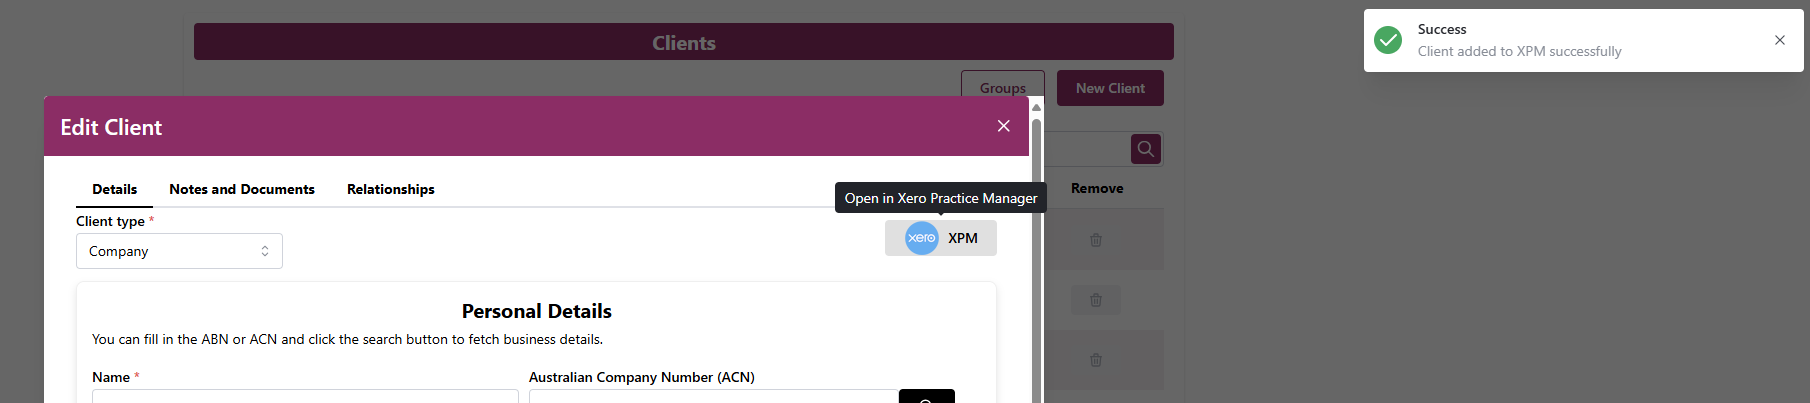The image size is (1810, 403).
Task: Open client in Xero Practice Manager via XPM
Action: coord(940,238)
